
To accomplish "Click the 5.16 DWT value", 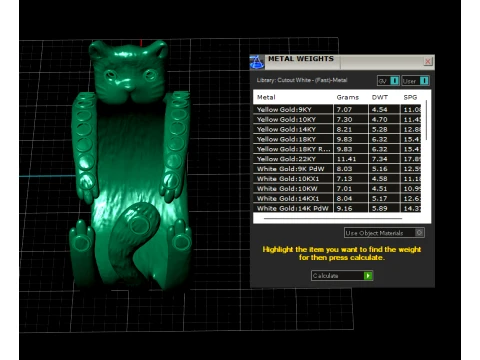I will point(380,169).
